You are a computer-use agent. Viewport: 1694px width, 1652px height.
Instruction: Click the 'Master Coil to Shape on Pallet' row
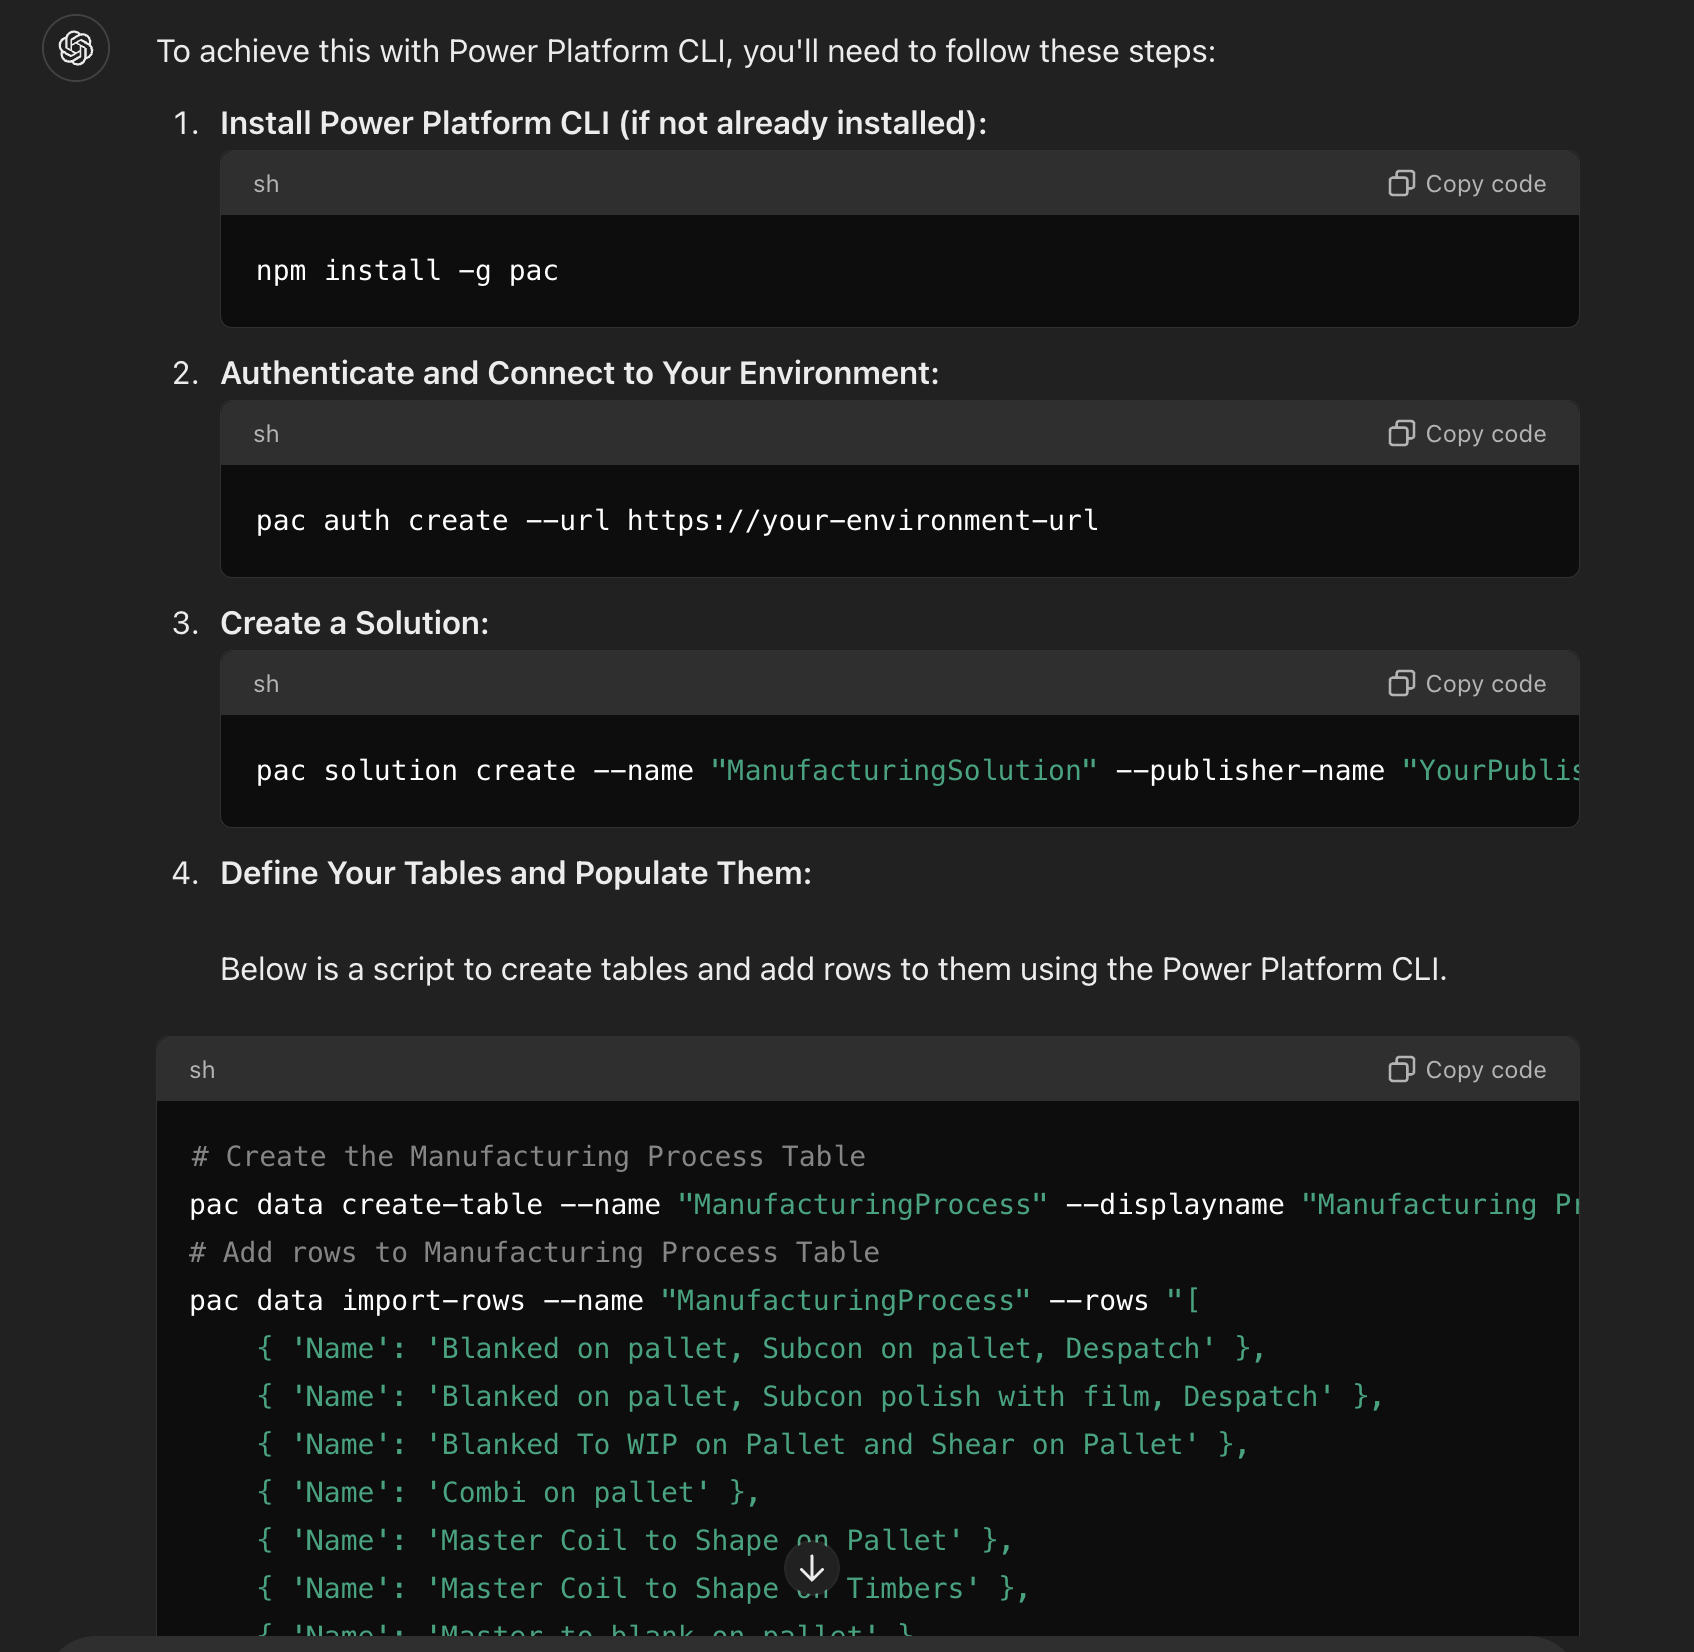click(635, 1541)
